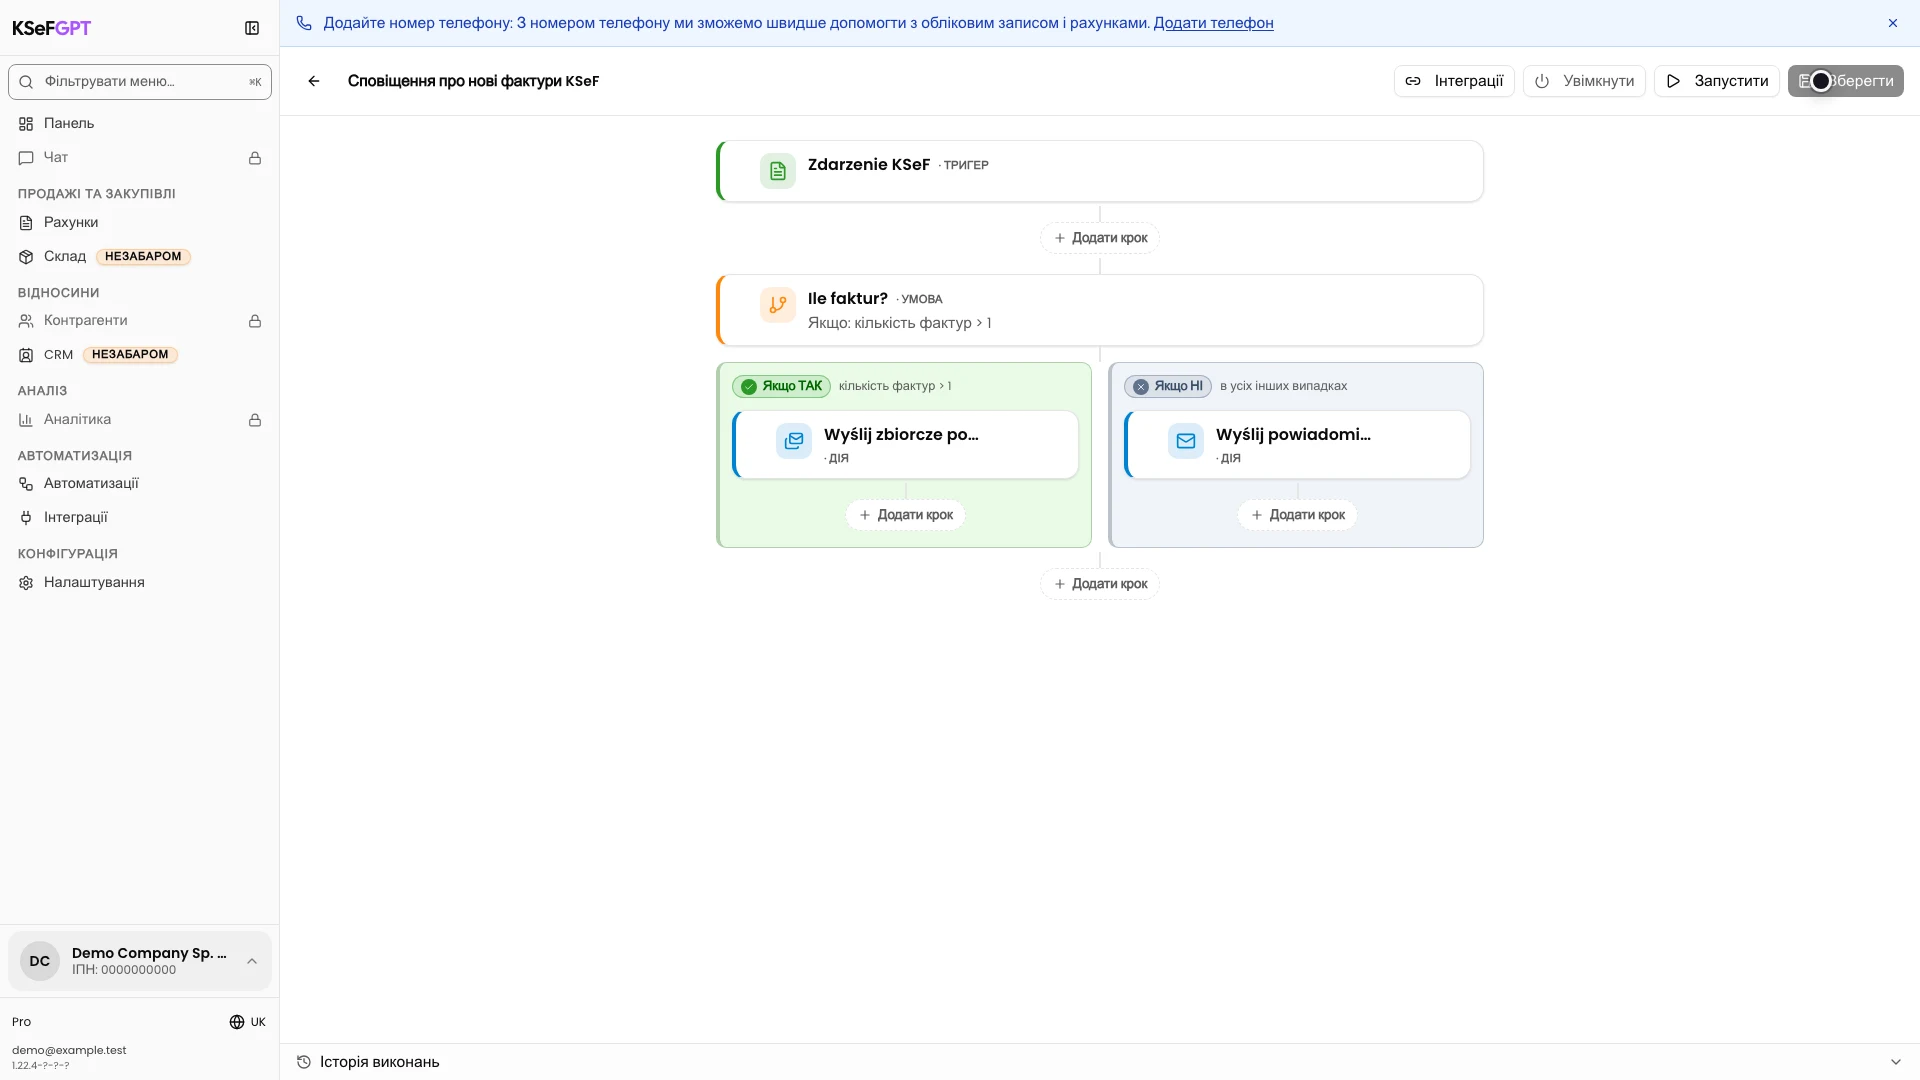Save with the Зберегти button
The width and height of the screenshot is (1920, 1080).
[x=1845, y=81]
